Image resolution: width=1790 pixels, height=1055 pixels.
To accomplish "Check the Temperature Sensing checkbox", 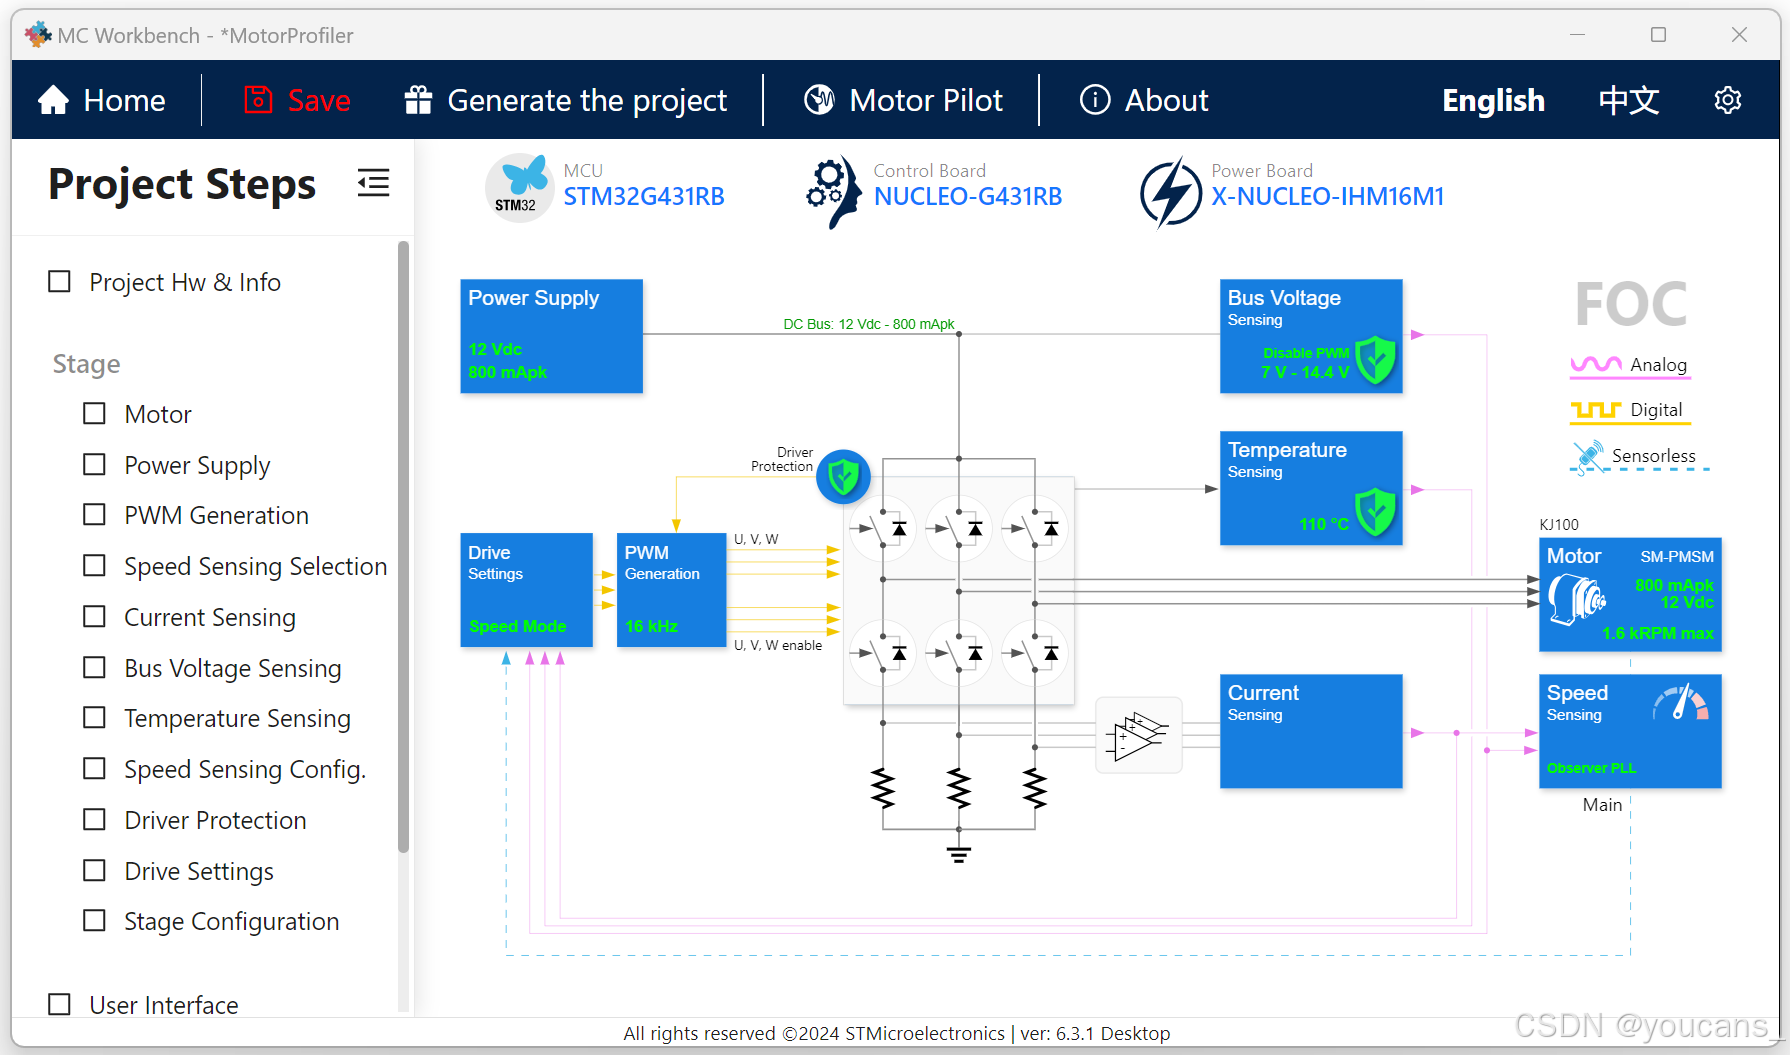I will click(x=94, y=717).
